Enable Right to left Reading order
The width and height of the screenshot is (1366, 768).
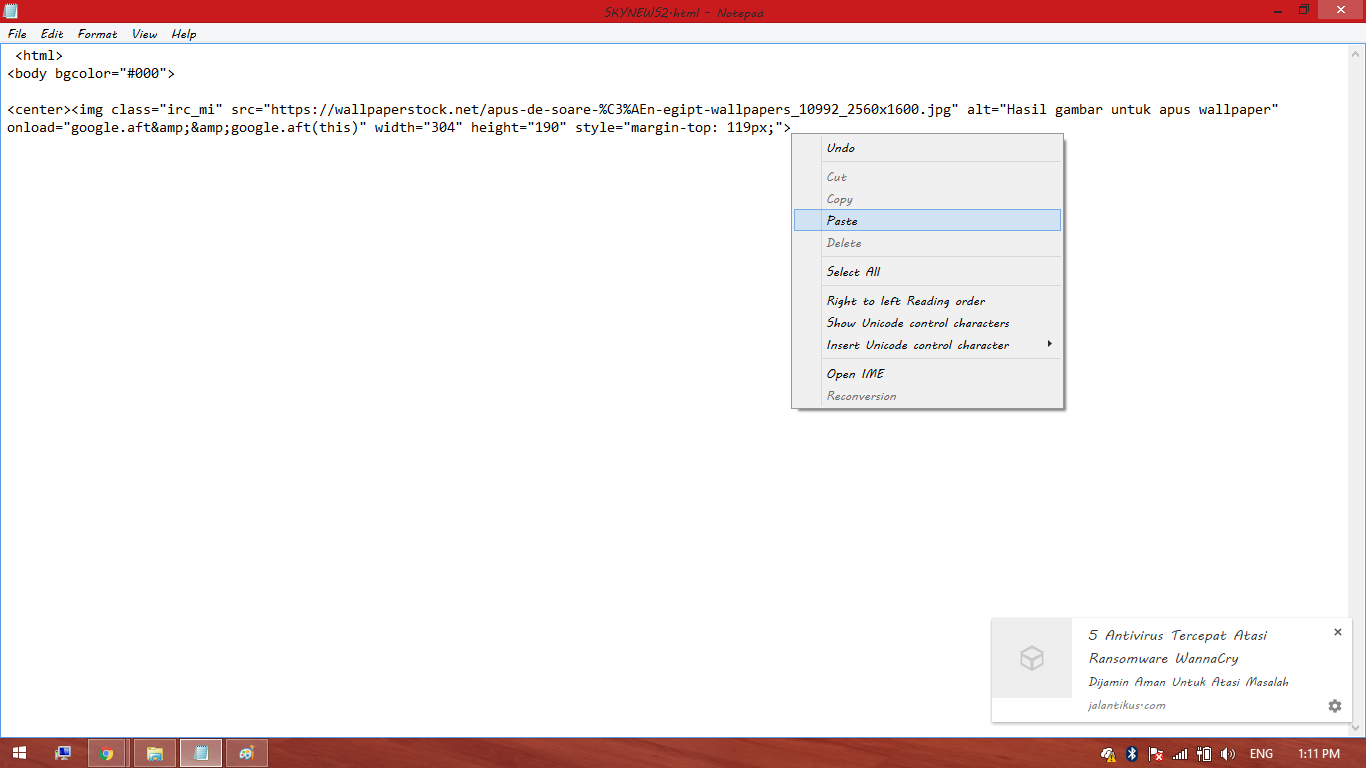904,301
